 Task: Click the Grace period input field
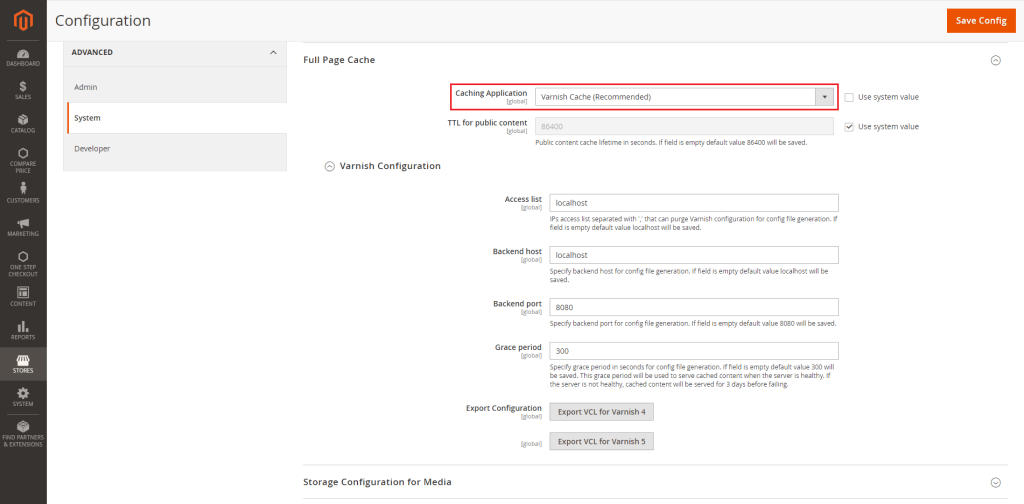click(x=694, y=351)
